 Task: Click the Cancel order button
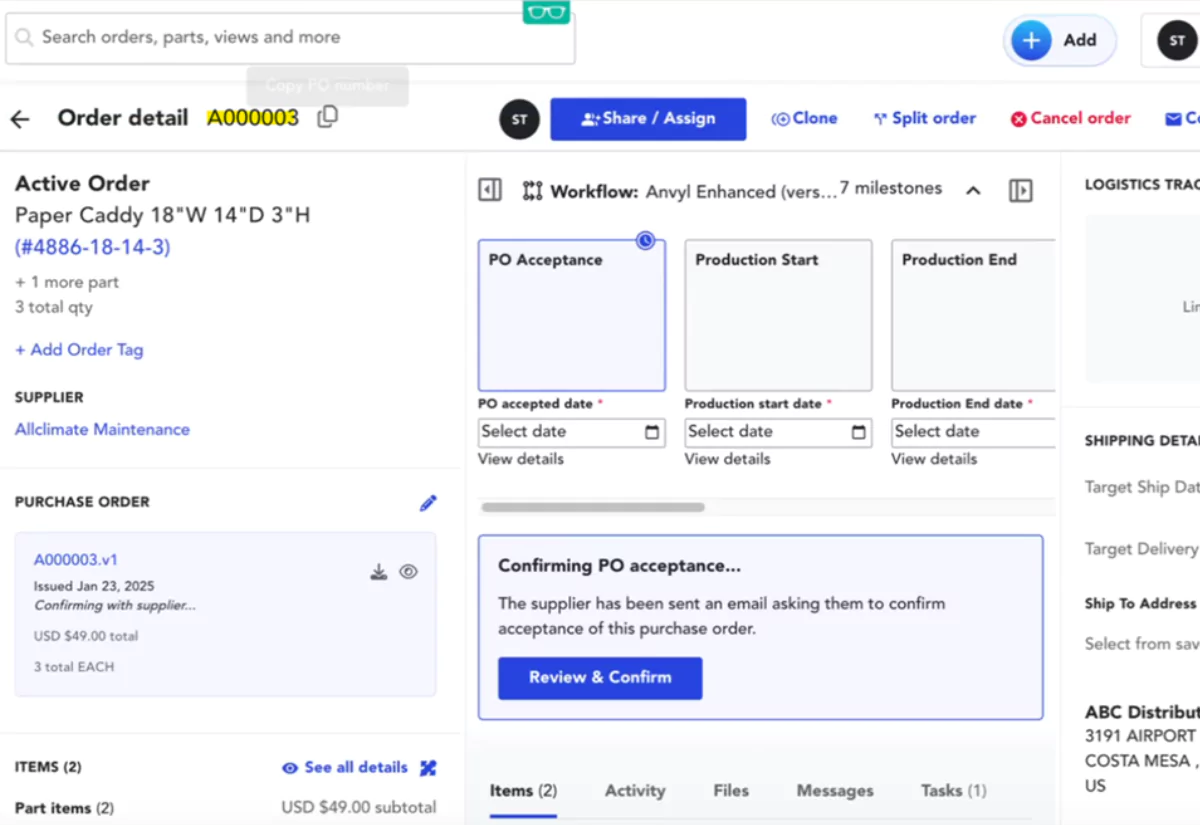click(x=1070, y=118)
